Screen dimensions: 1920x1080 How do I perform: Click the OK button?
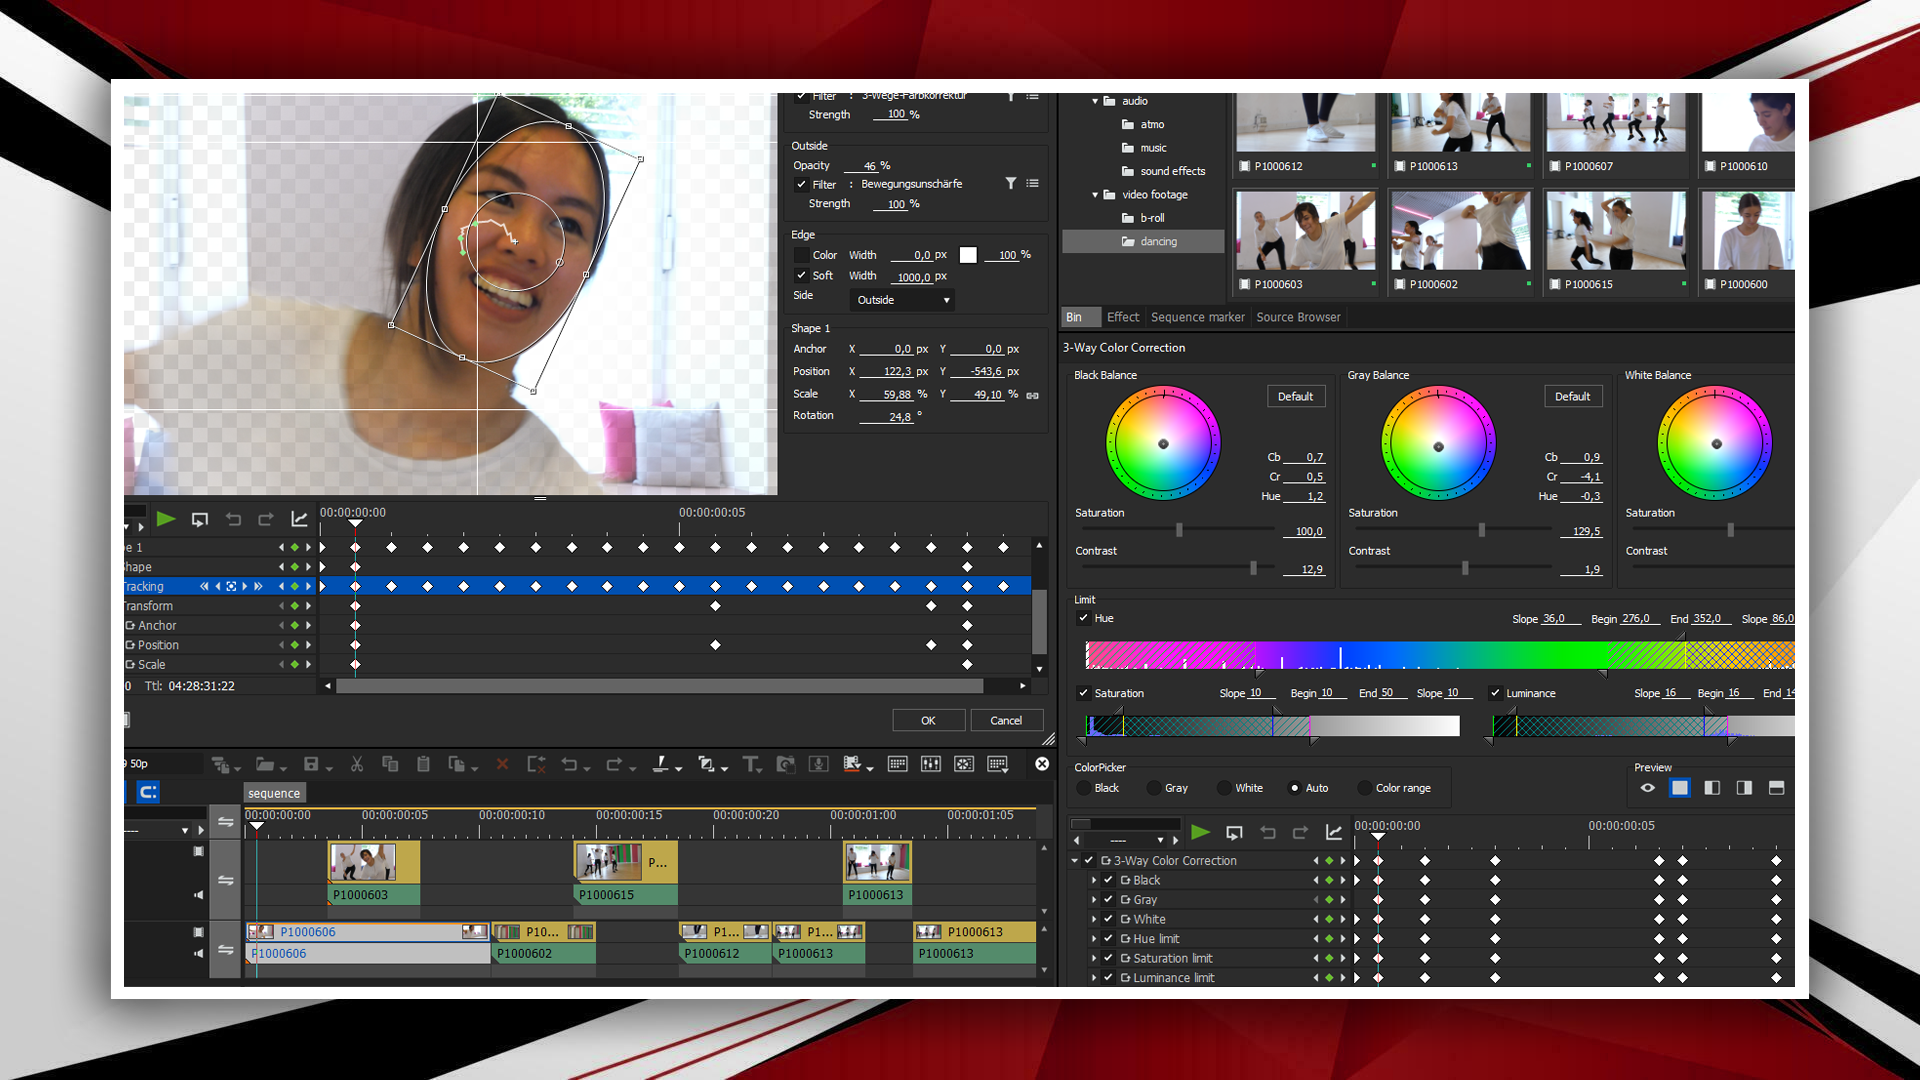tap(928, 721)
